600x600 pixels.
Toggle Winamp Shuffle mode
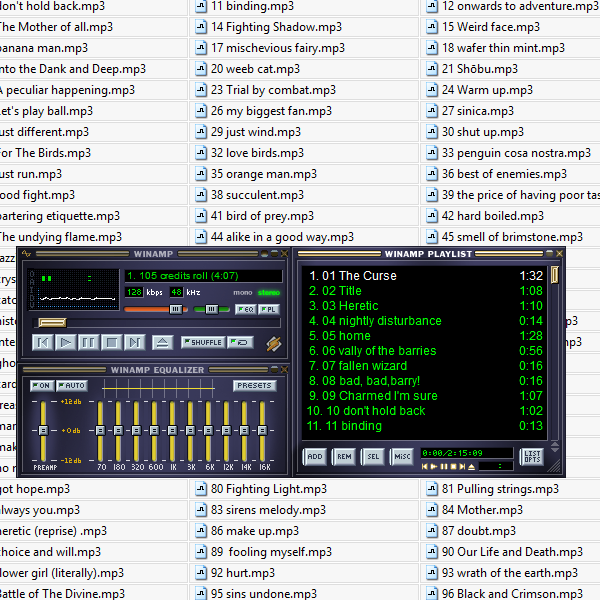tap(203, 342)
